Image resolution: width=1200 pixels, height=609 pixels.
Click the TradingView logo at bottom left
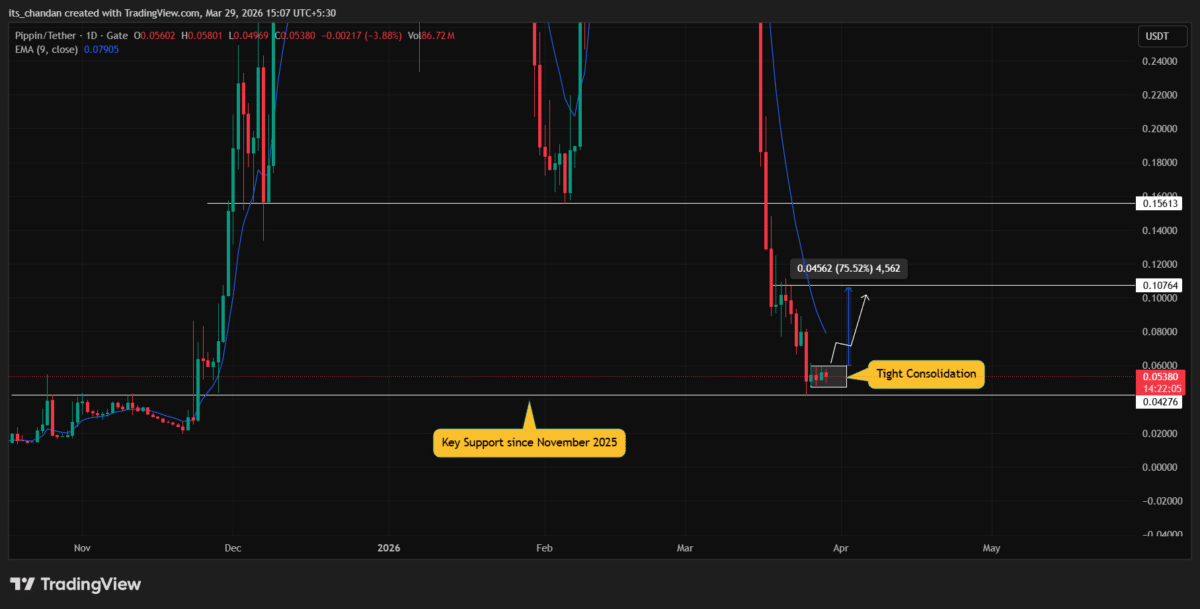coord(75,584)
